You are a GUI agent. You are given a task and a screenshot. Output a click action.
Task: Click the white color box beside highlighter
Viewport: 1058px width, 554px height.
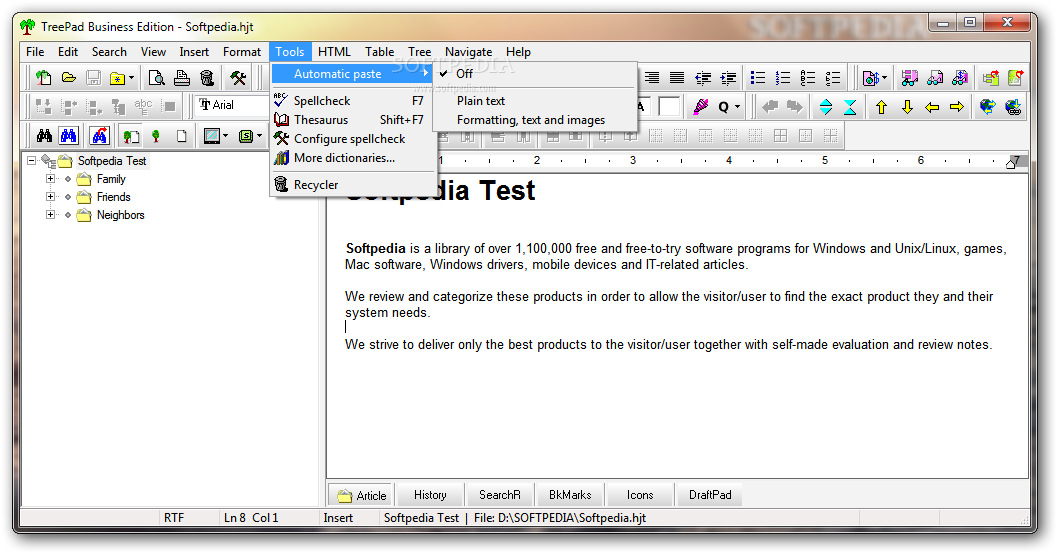tap(669, 107)
